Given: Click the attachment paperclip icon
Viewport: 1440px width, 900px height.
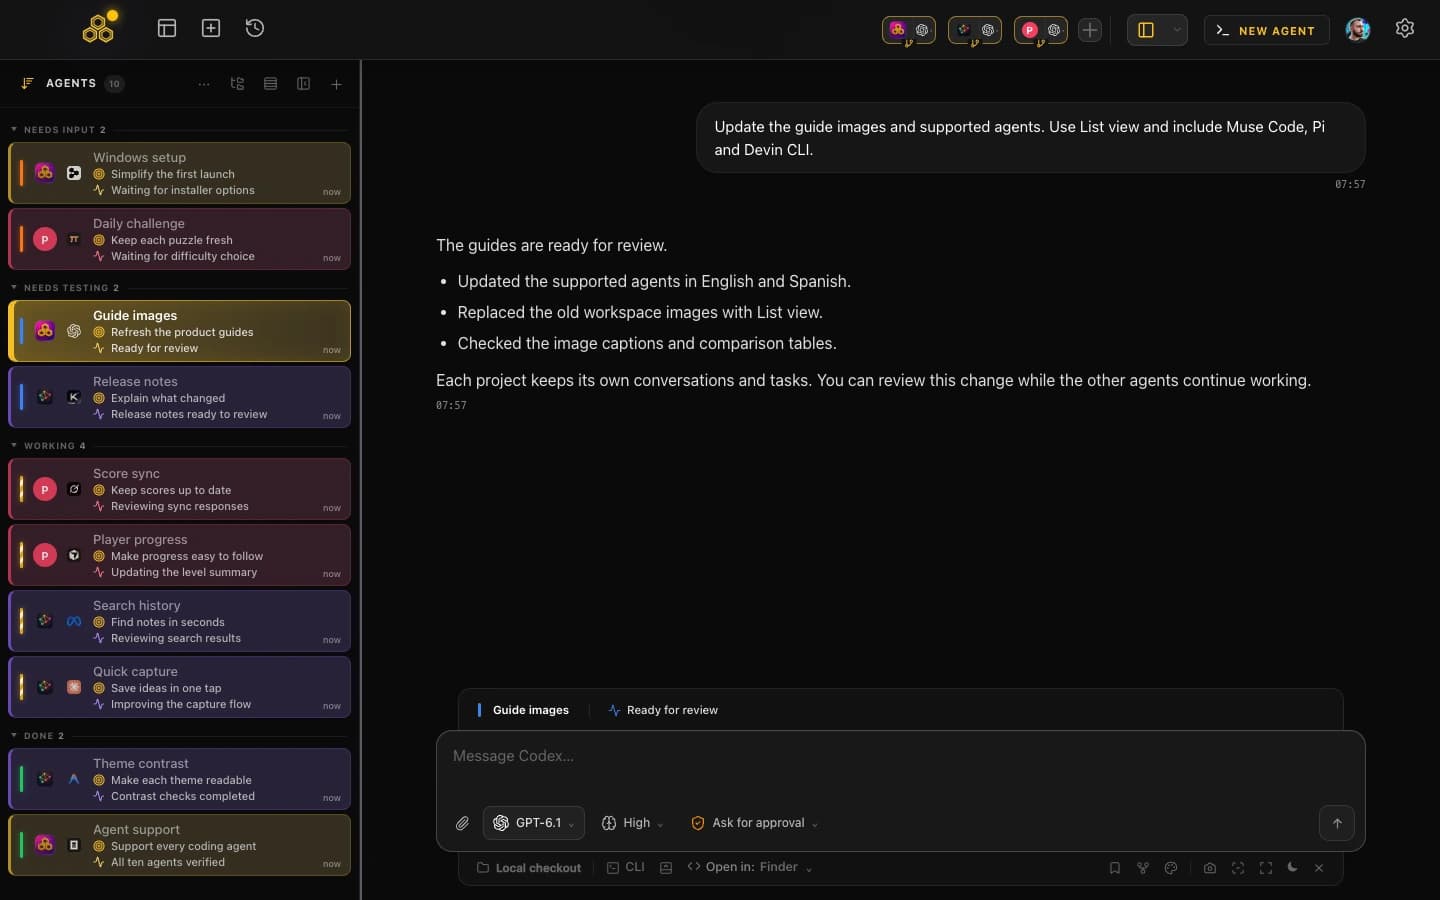Looking at the screenshot, I should point(462,823).
